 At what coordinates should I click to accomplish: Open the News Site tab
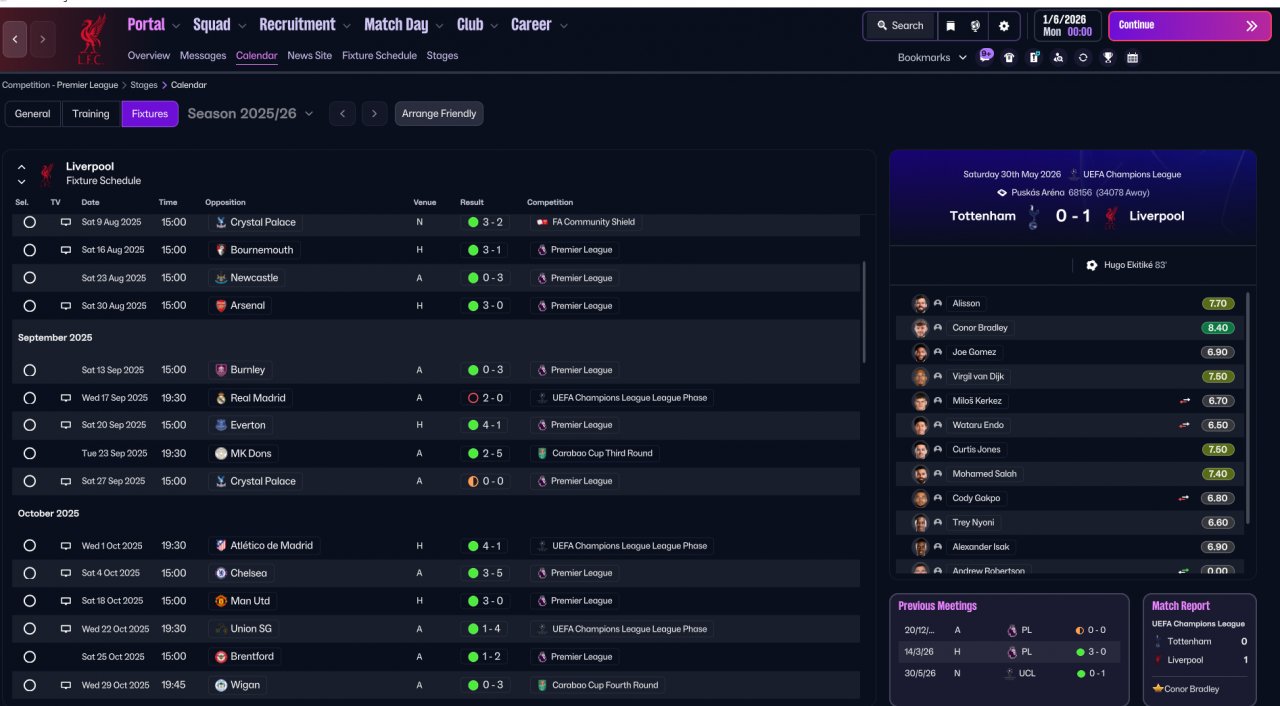click(309, 56)
